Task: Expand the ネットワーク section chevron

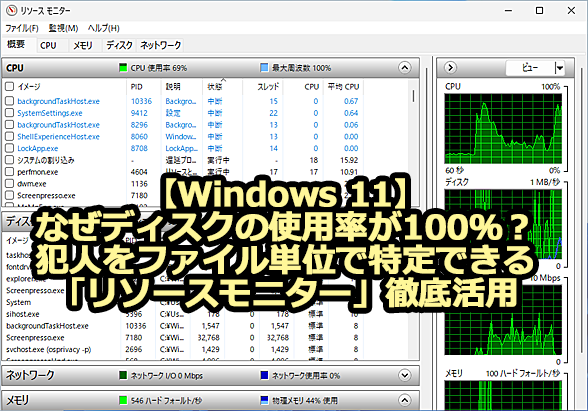Action: coord(404,375)
